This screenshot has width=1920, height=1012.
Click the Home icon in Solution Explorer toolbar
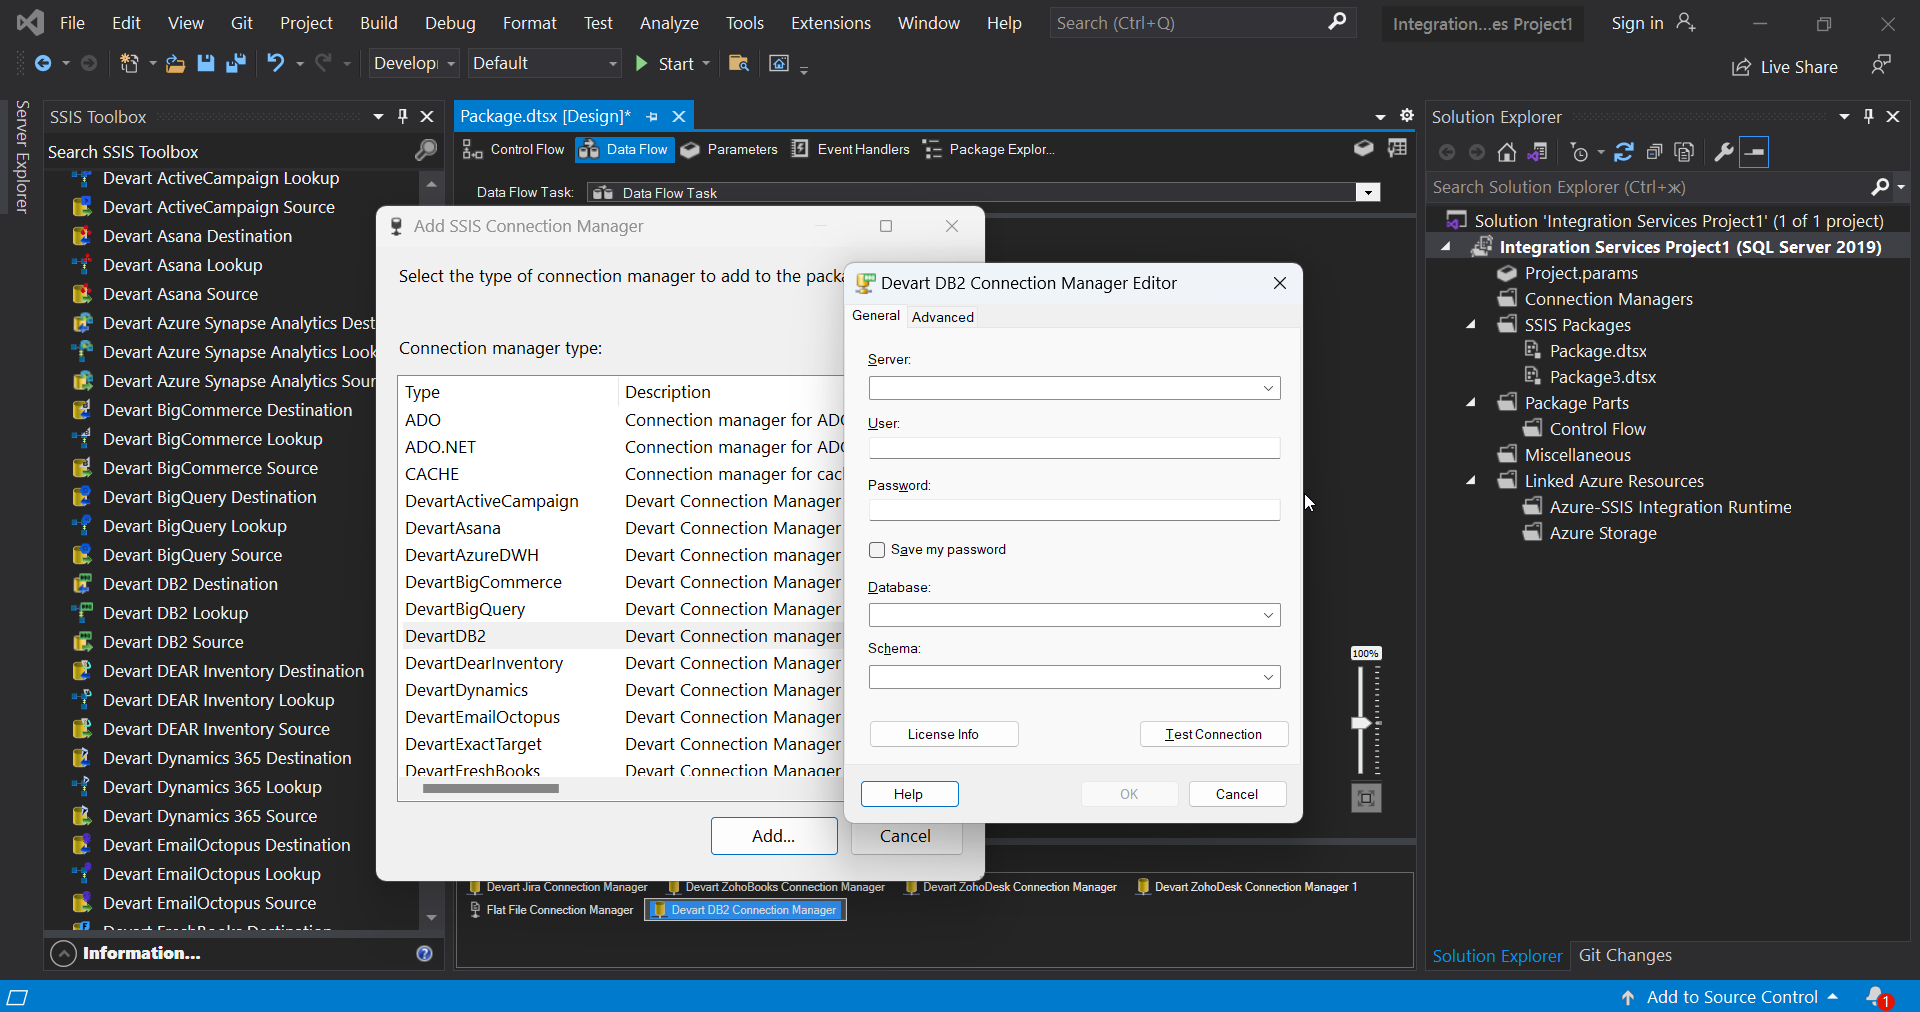1507,152
